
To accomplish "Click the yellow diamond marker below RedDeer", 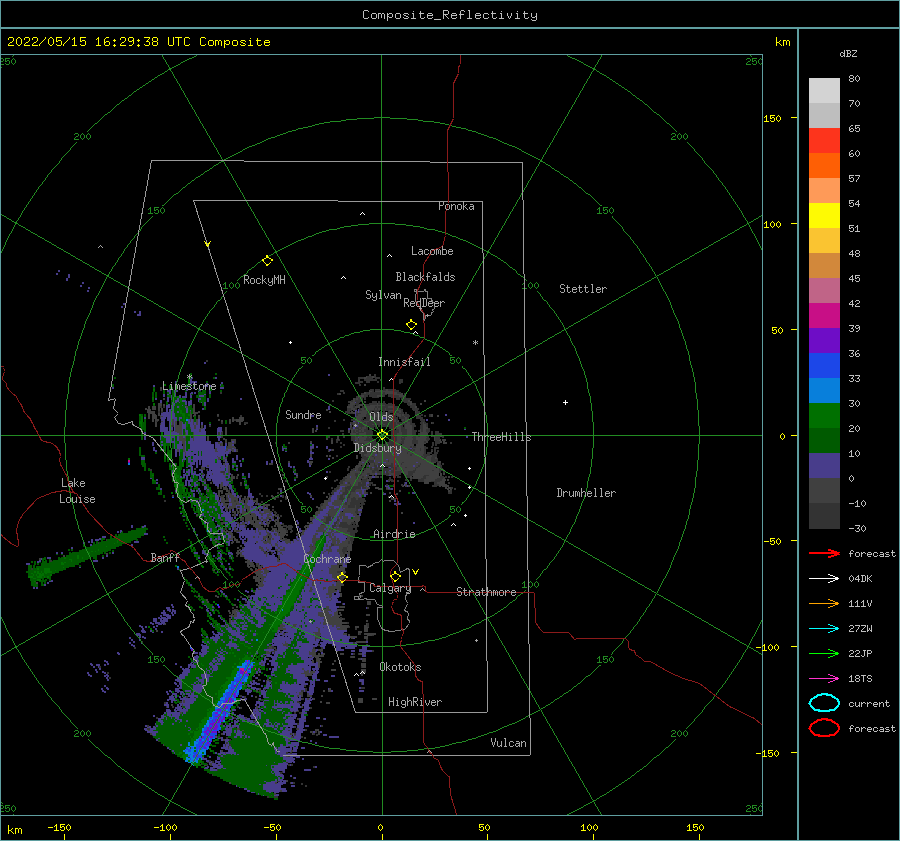I will (411, 324).
